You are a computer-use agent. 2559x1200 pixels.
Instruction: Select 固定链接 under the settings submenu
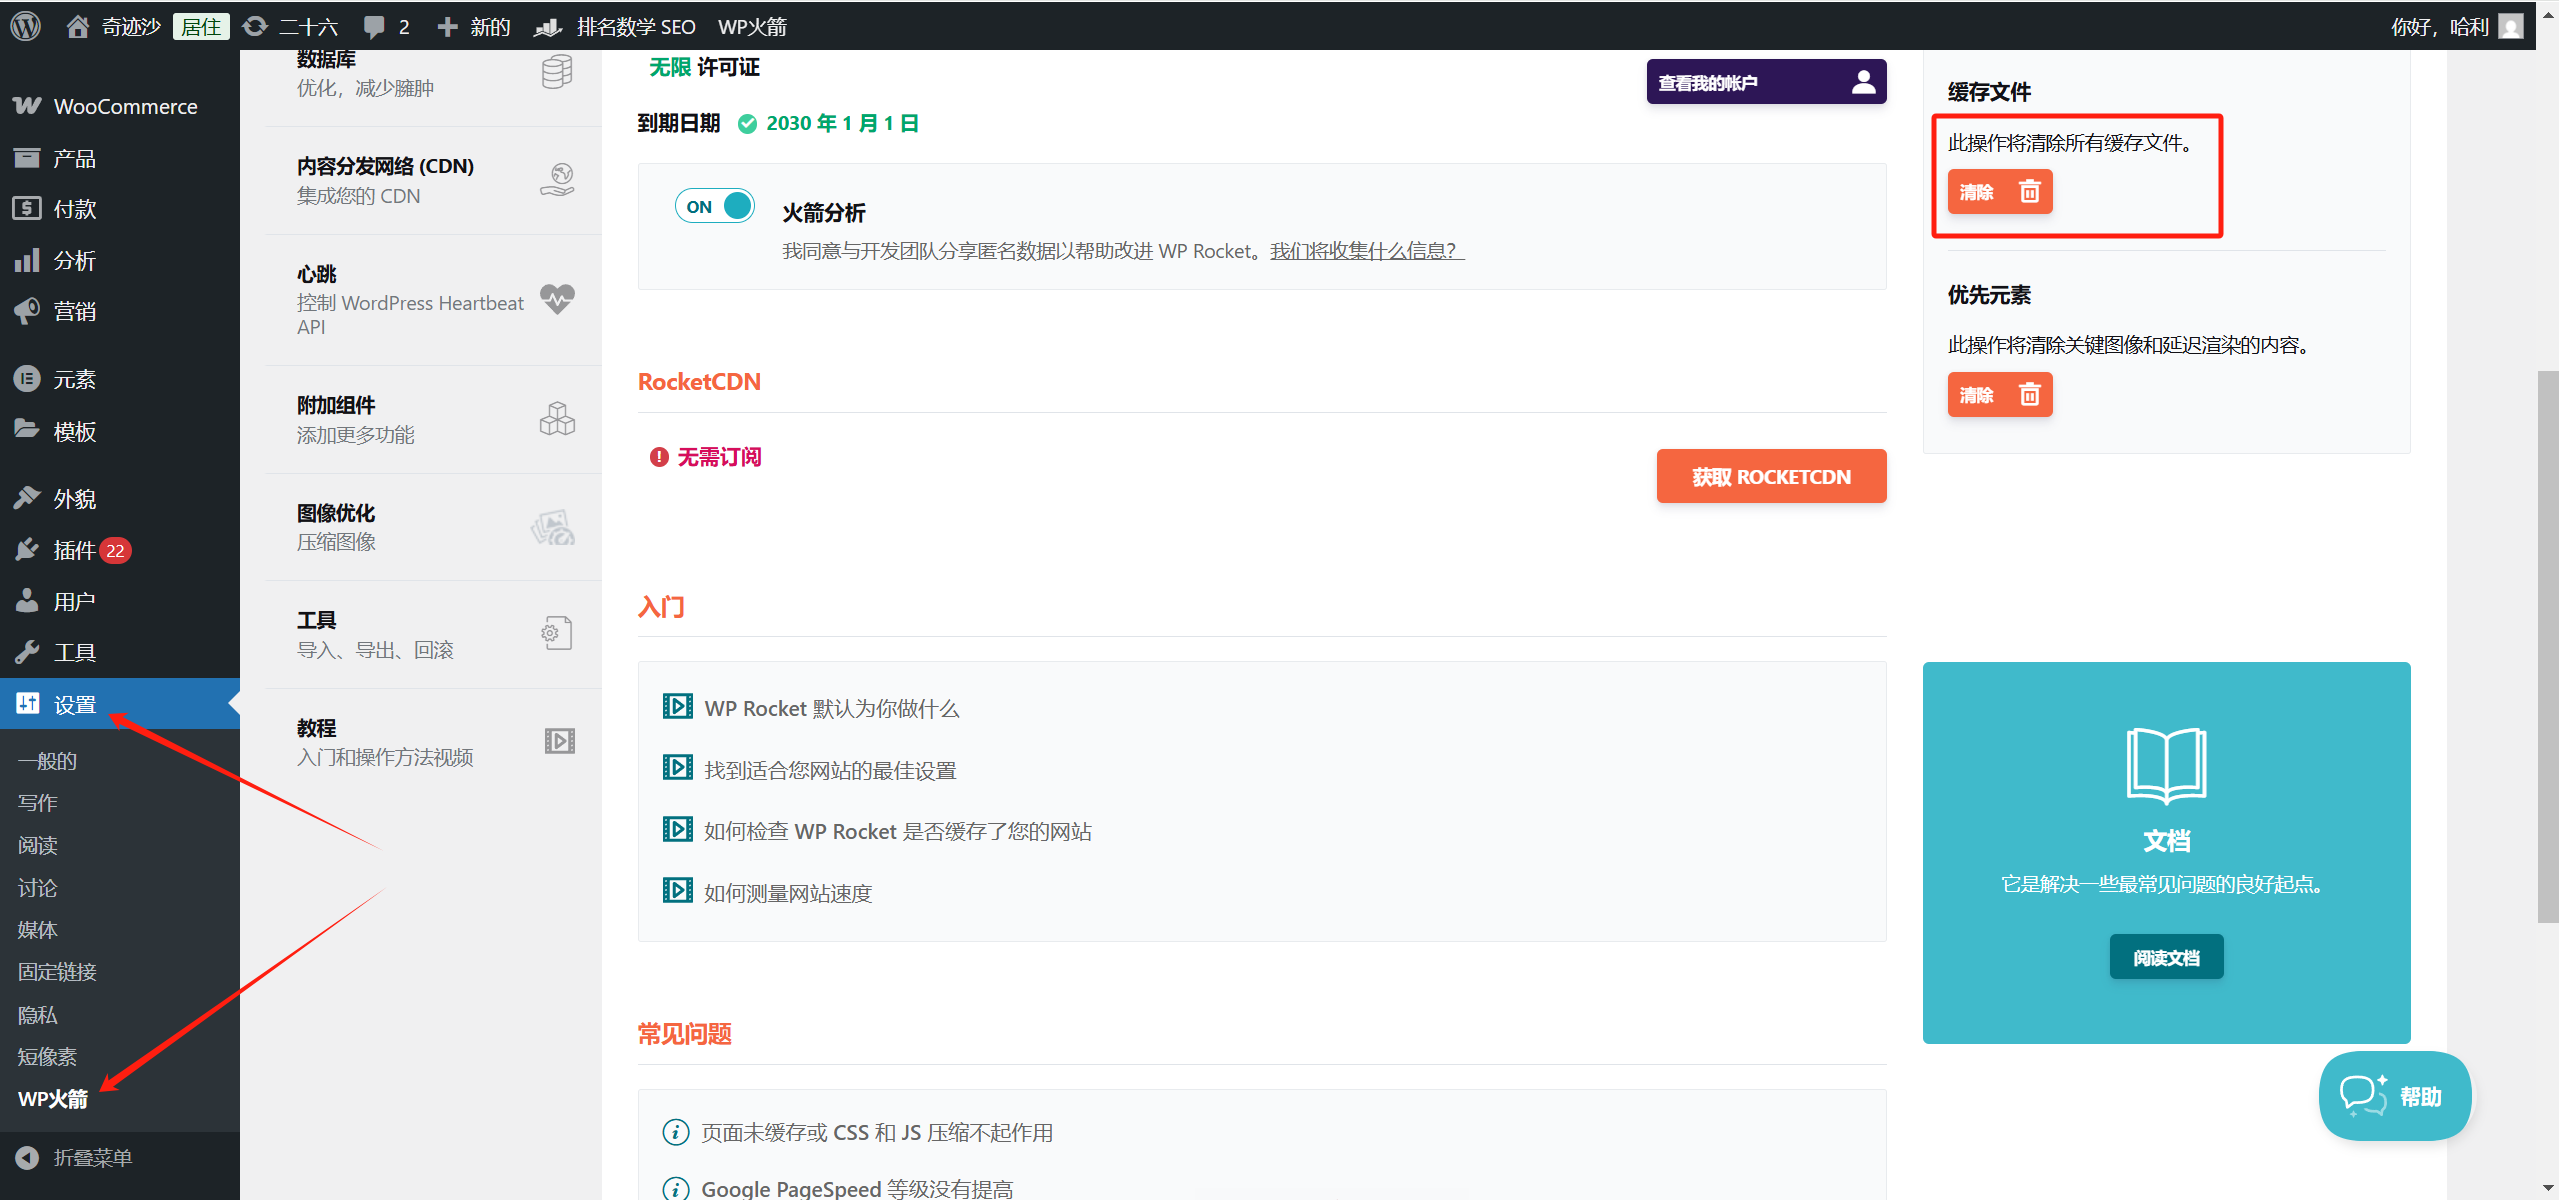[x=57, y=972]
